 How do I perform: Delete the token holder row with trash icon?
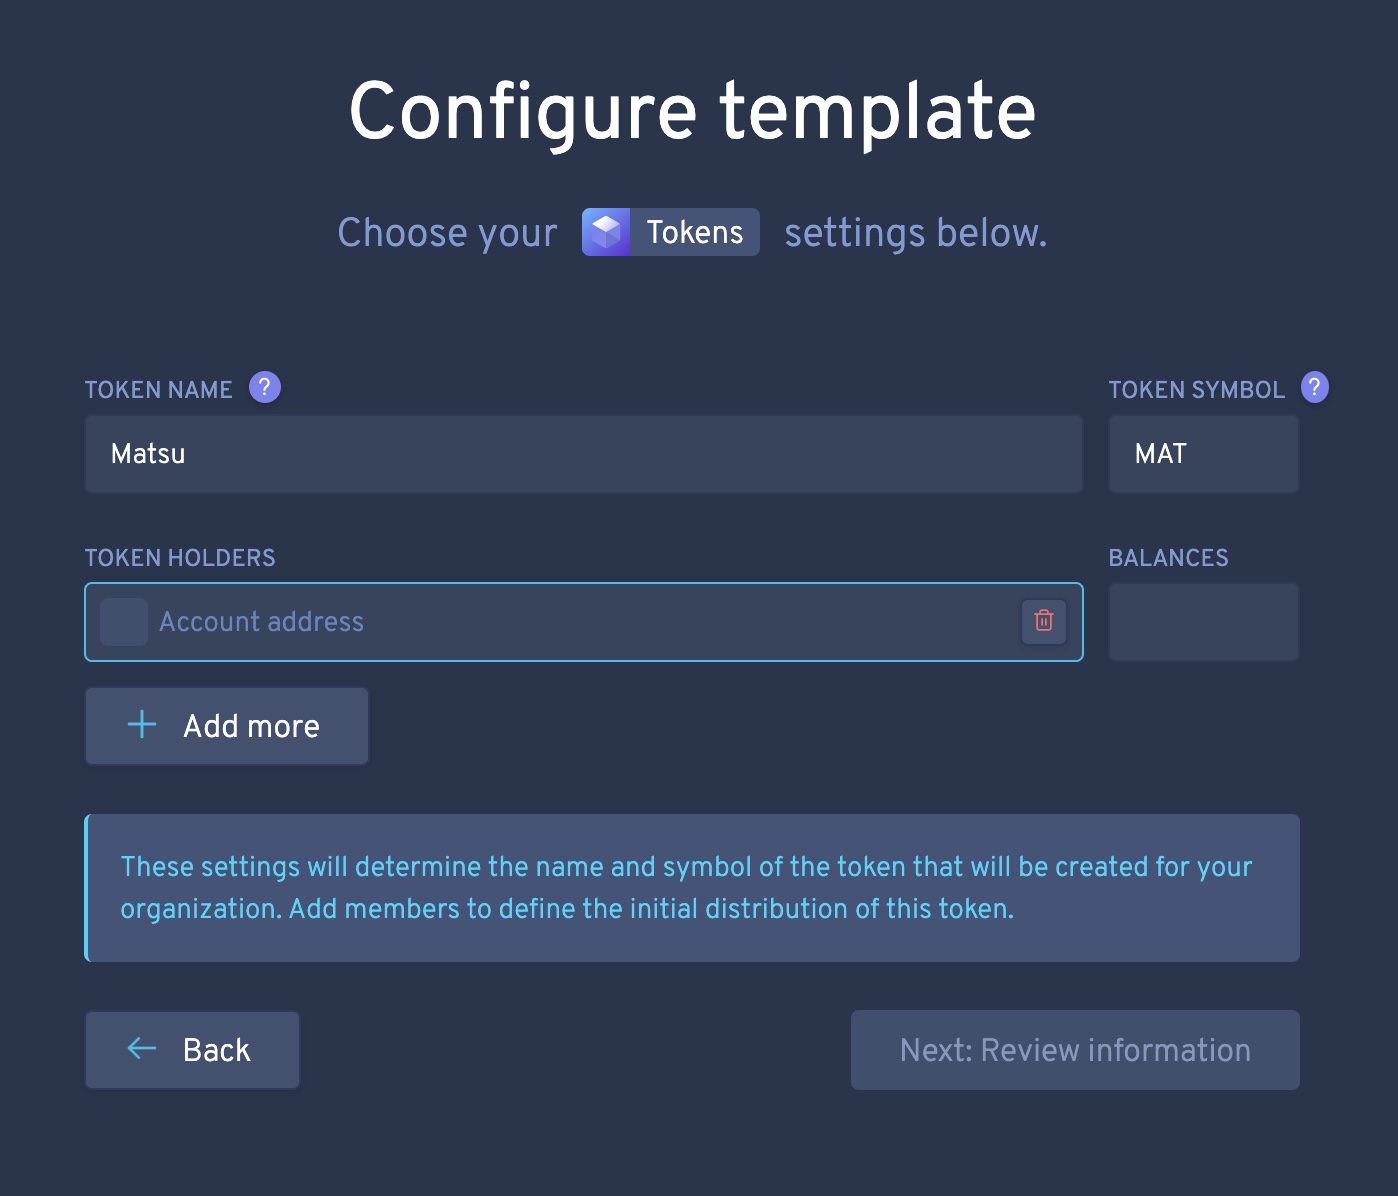coord(1044,621)
